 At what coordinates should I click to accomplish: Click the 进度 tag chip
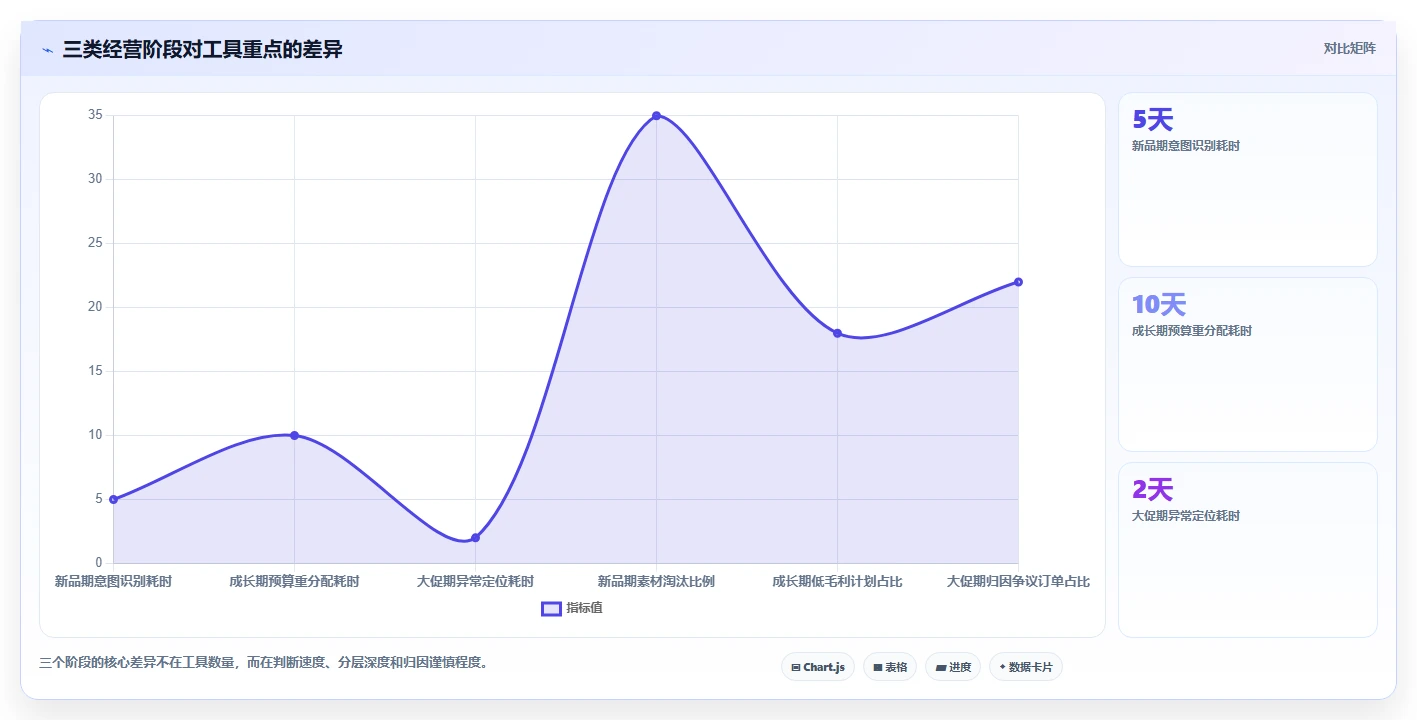tap(953, 667)
